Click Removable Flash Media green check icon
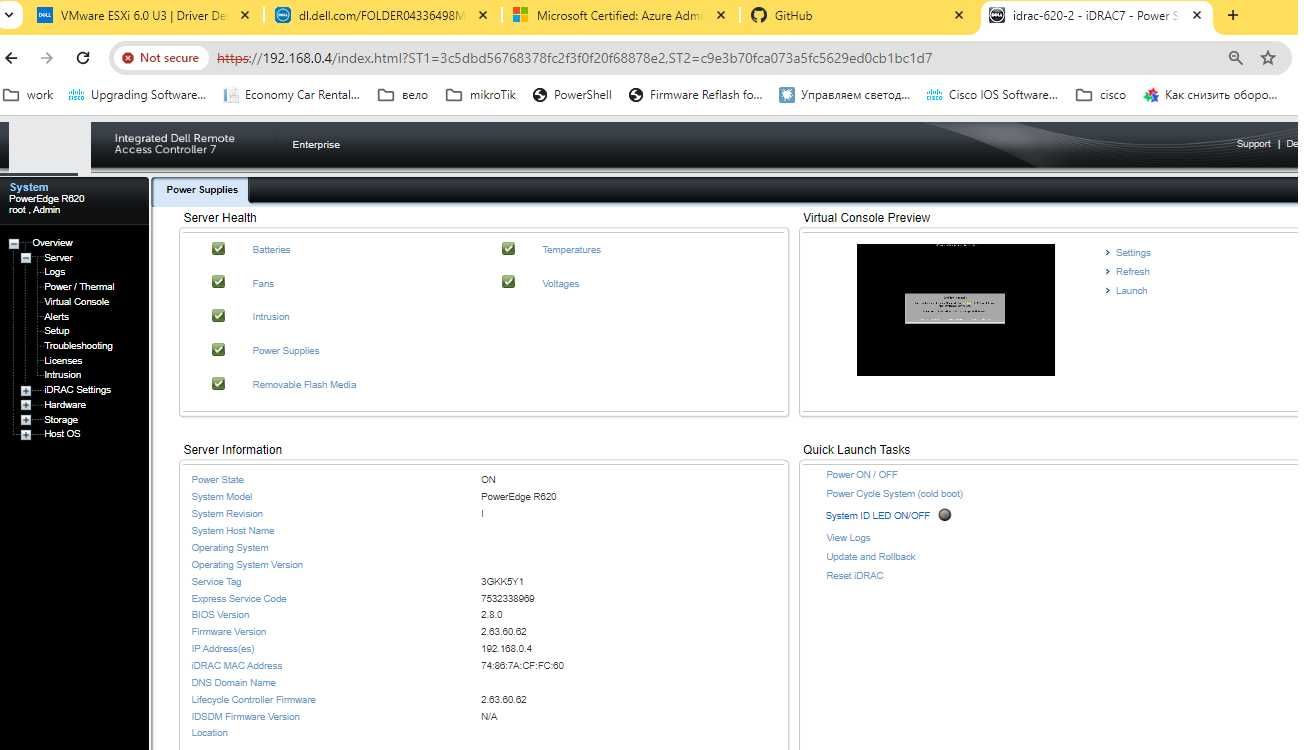1304x750 pixels. pos(218,383)
